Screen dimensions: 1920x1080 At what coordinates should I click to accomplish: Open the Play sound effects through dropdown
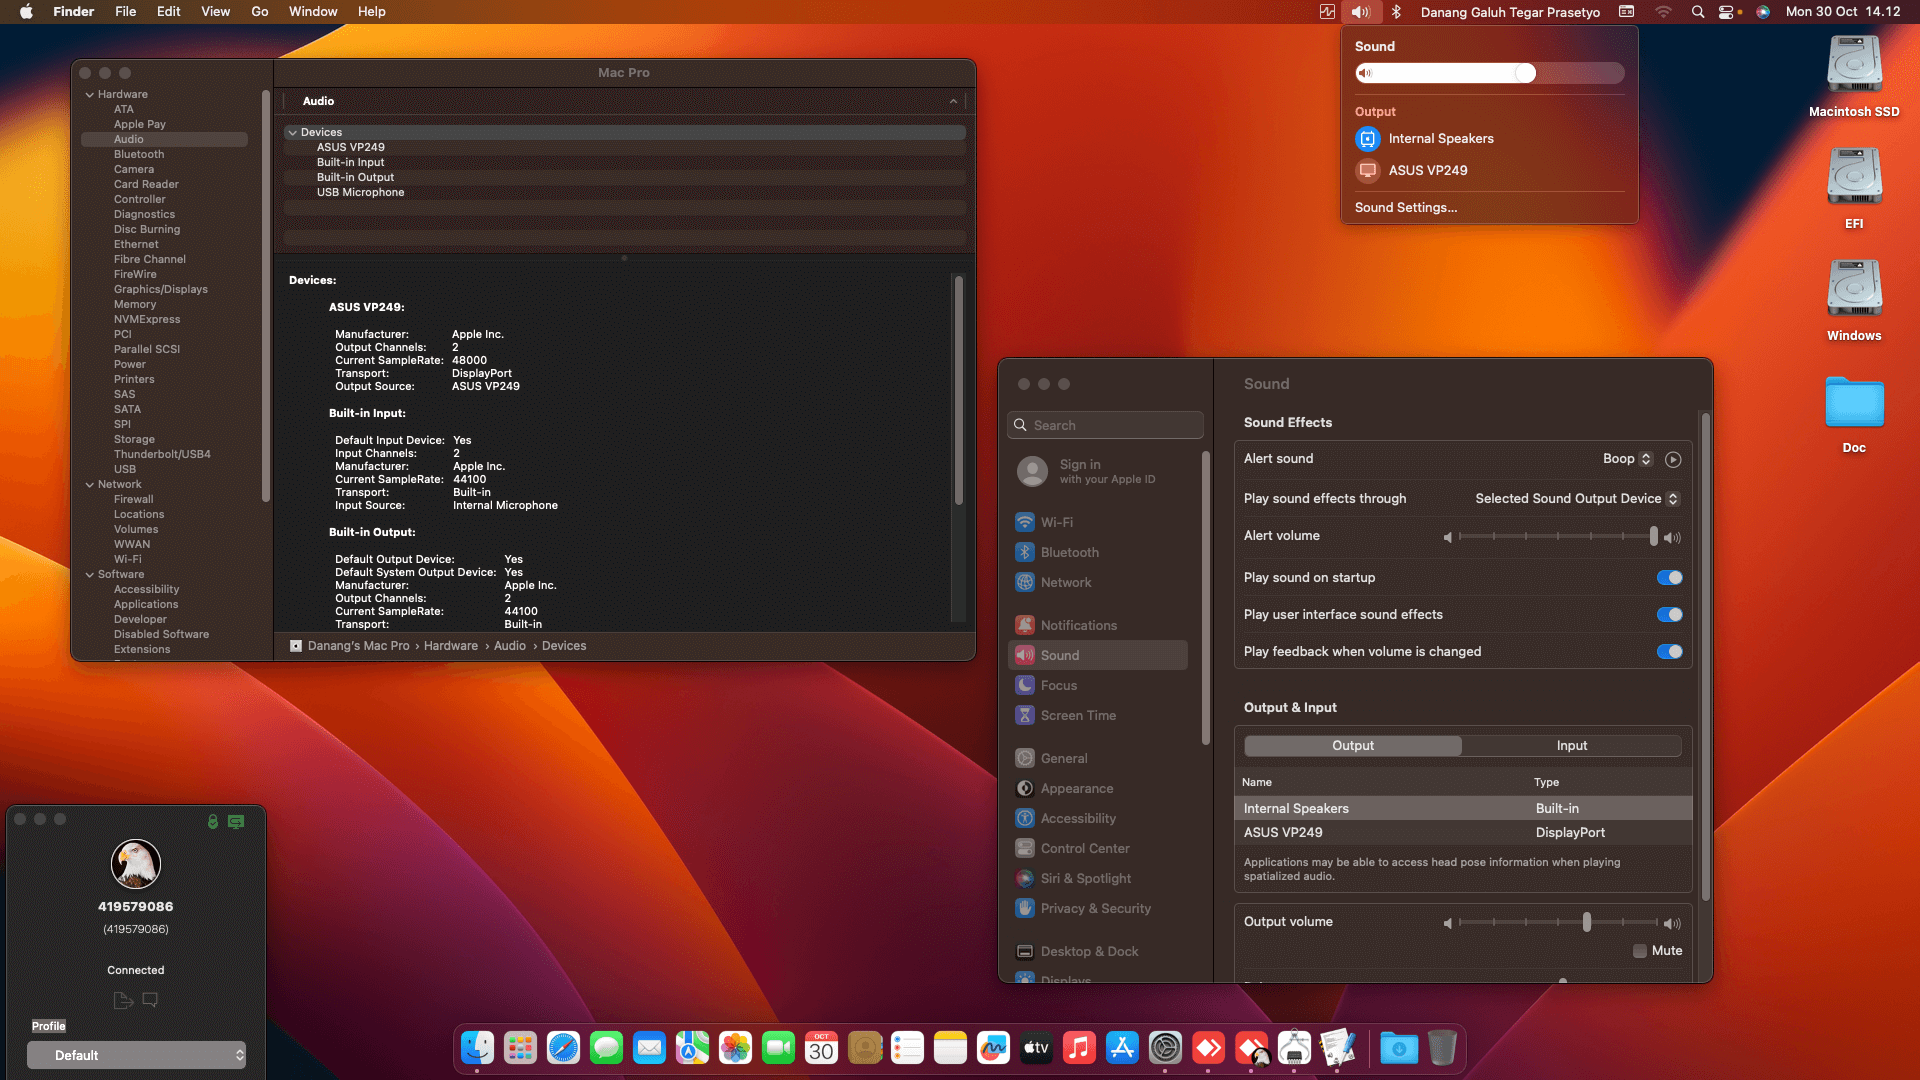(x=1577, y=499)
